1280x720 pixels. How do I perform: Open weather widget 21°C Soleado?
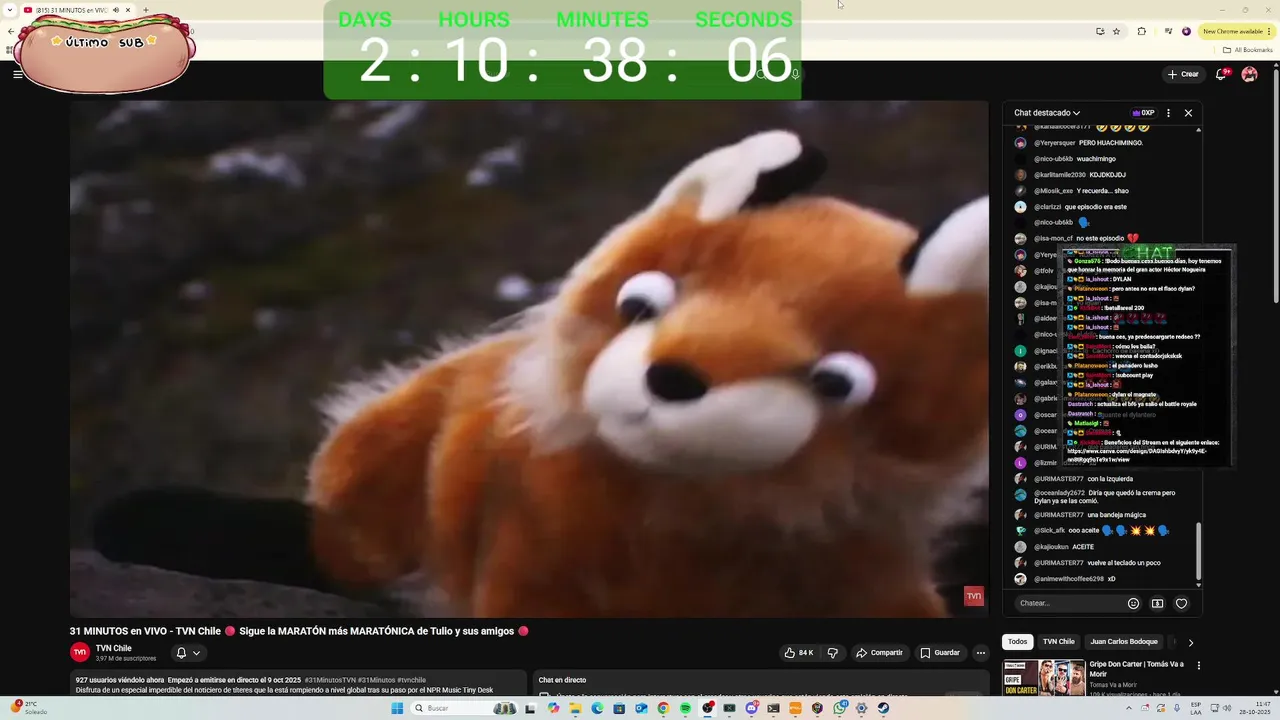tap(27, 708)
